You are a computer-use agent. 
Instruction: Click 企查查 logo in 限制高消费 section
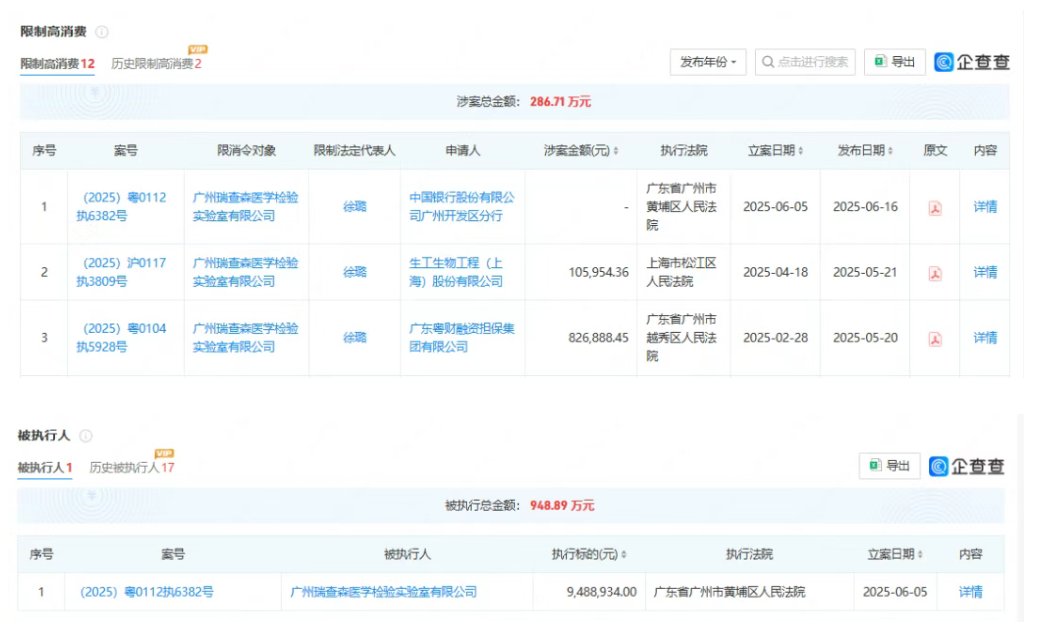pos(972,62)
